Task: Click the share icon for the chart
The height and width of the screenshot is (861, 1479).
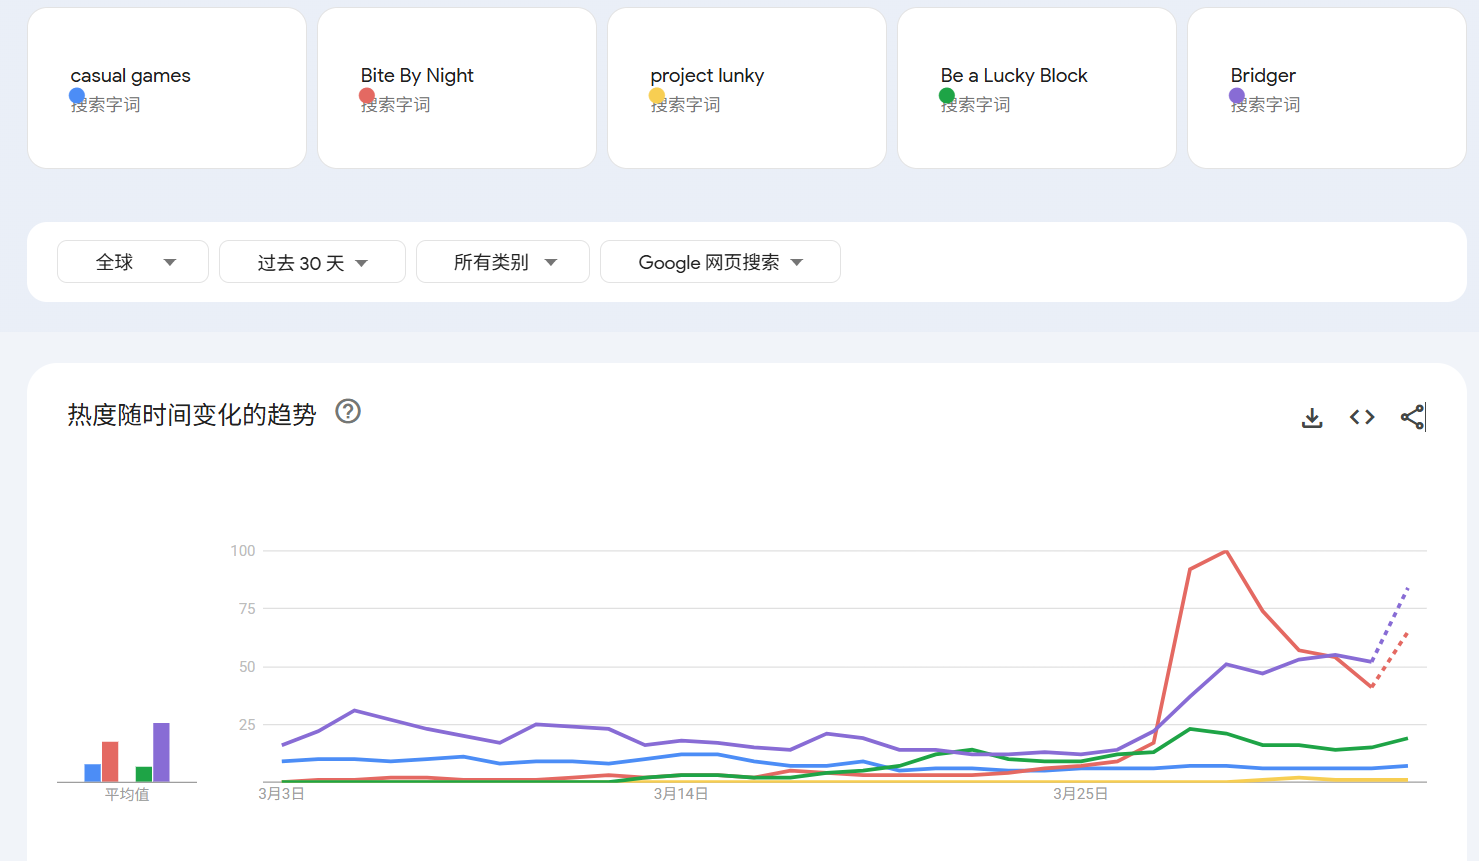Action: [1412, 417]
